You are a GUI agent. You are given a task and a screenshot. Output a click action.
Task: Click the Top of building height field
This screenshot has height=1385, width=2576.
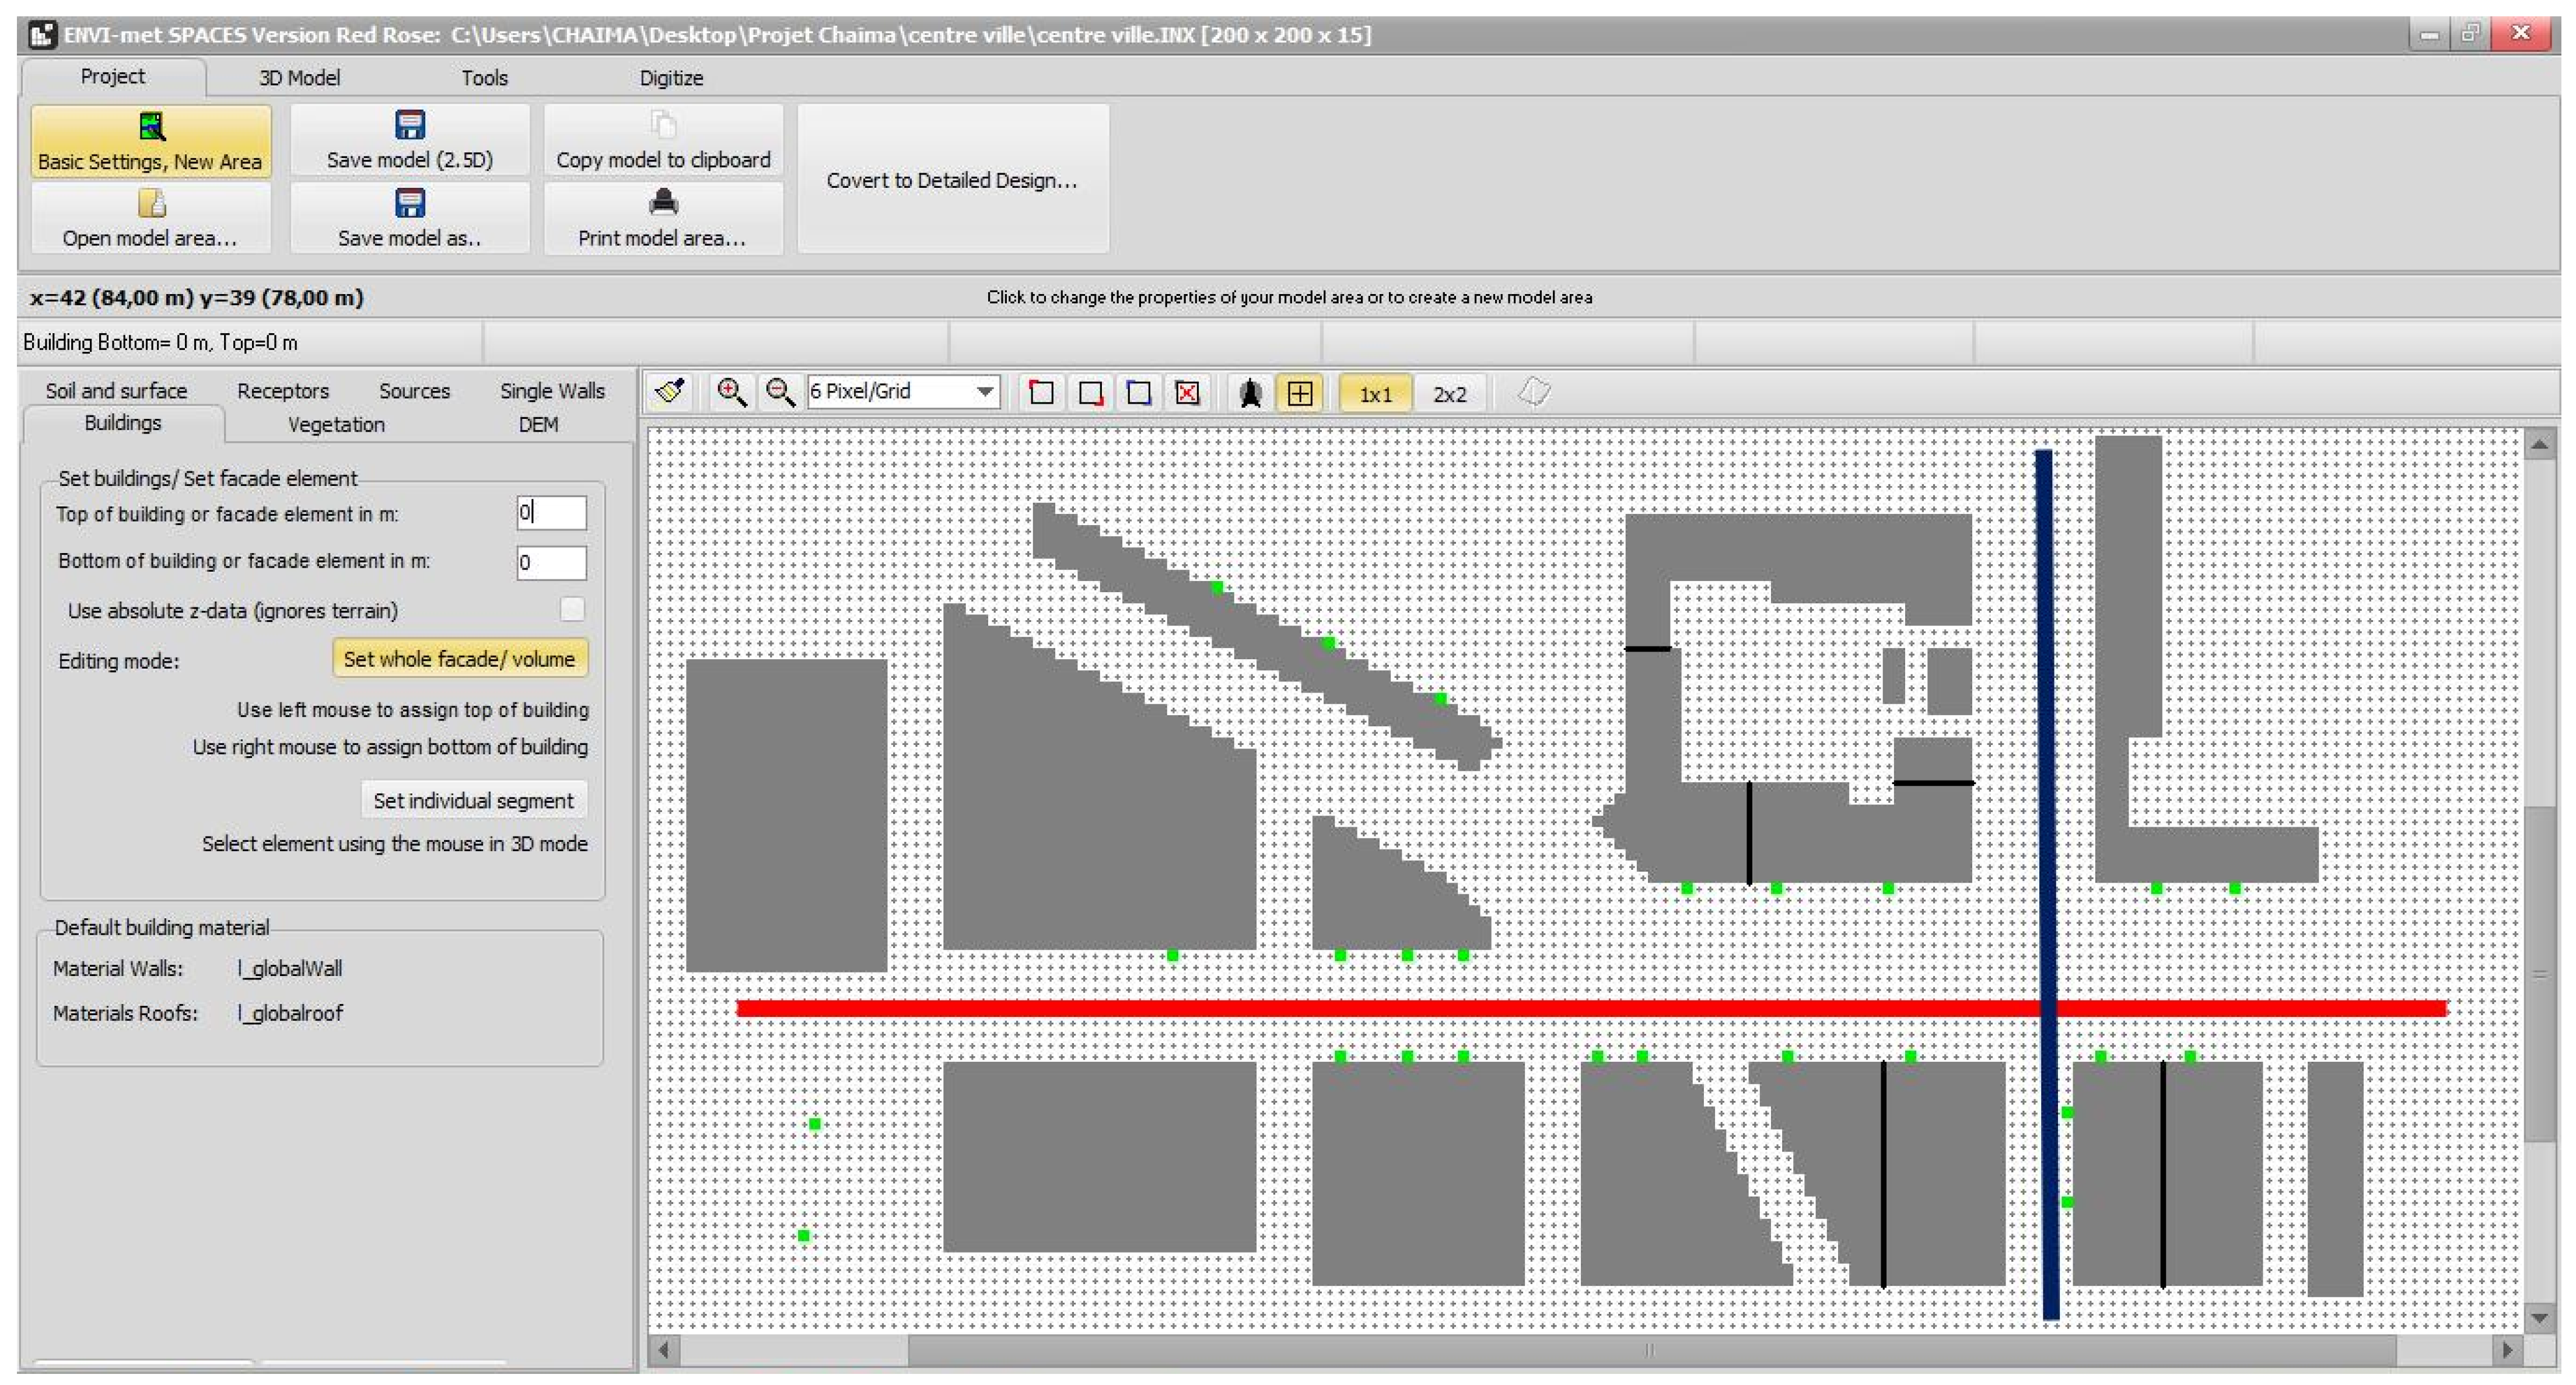(551, 513)
